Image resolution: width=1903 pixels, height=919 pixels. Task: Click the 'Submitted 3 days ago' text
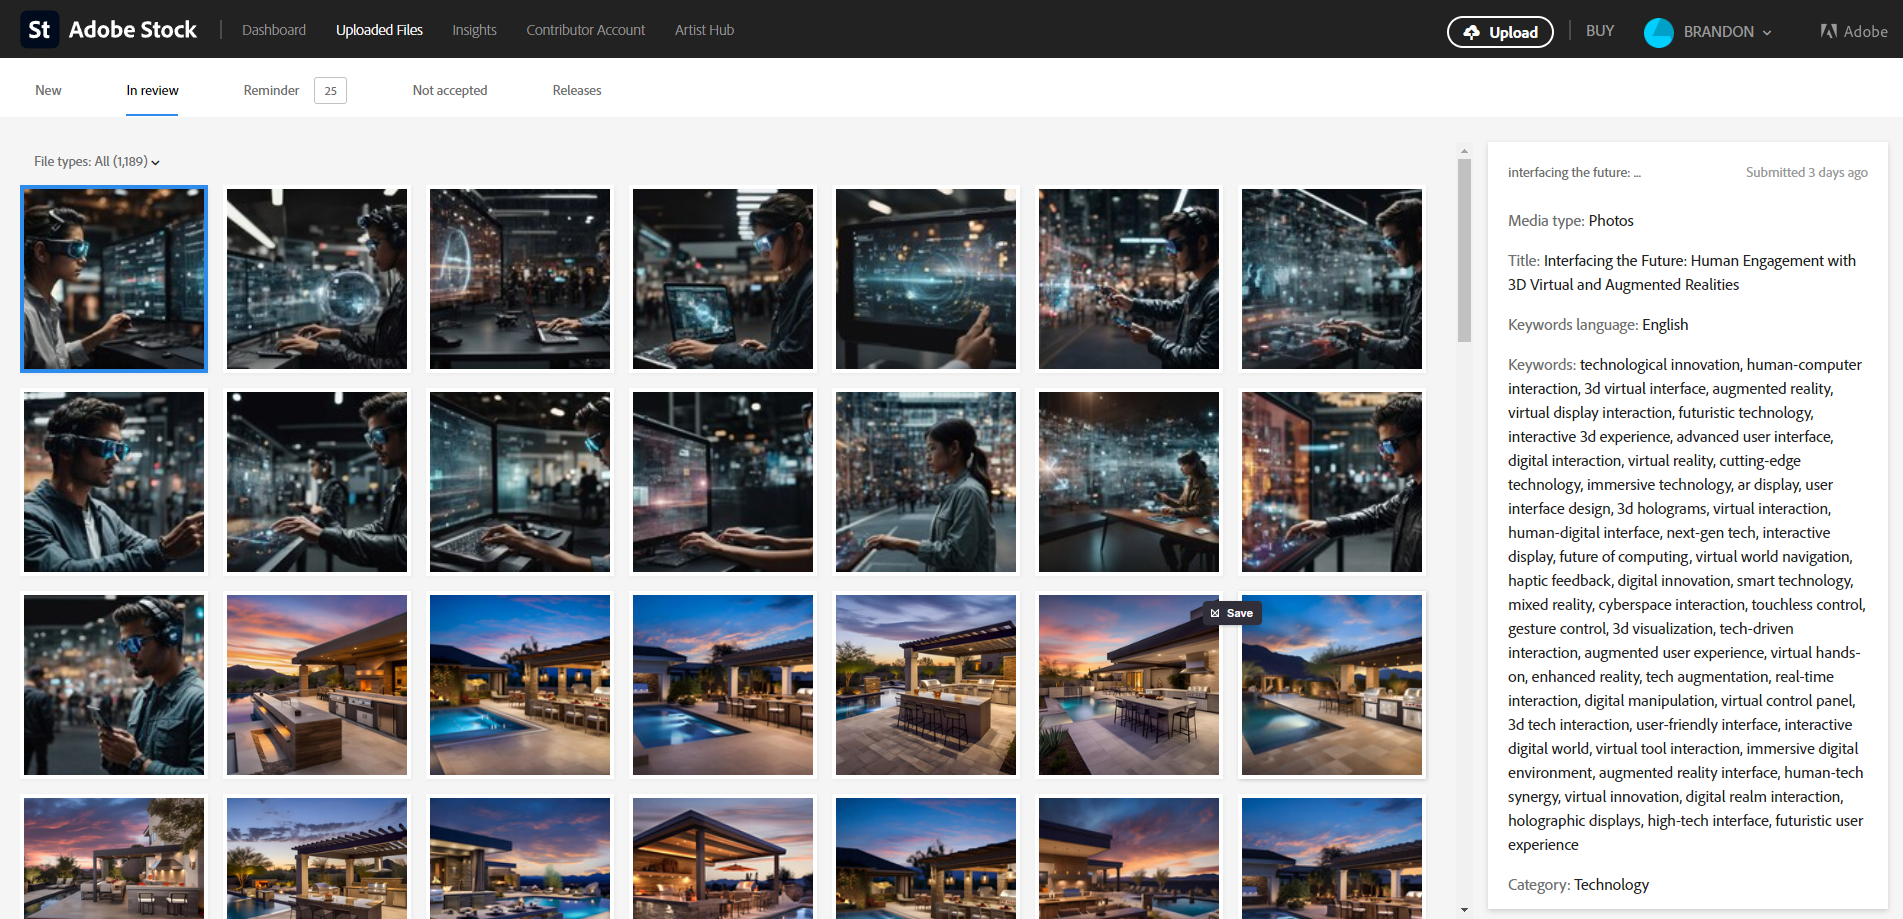point(1806,172)
